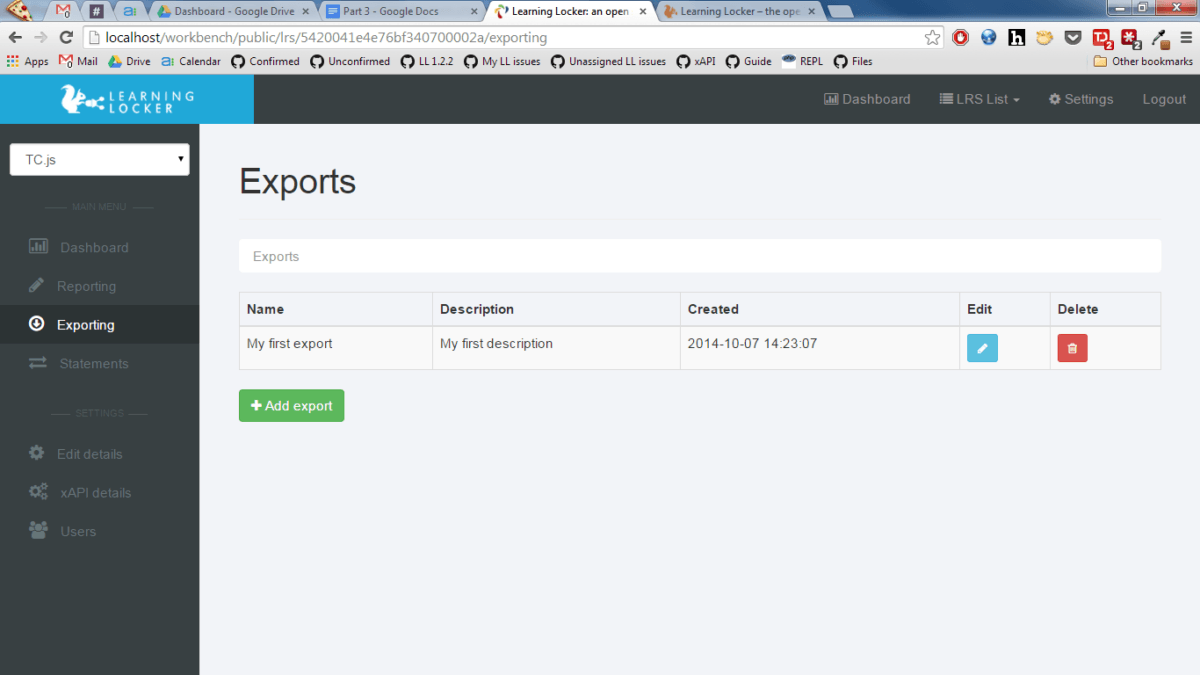The width and height of the screenshot is (1200, 675).
Task: Open the 'My LL issues' bookmark
Action: (x=502, y=61)
